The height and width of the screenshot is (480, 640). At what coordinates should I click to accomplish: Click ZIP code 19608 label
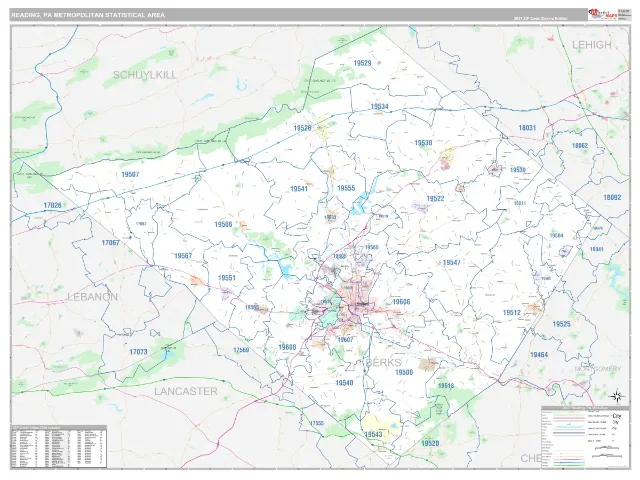[287, 347]
